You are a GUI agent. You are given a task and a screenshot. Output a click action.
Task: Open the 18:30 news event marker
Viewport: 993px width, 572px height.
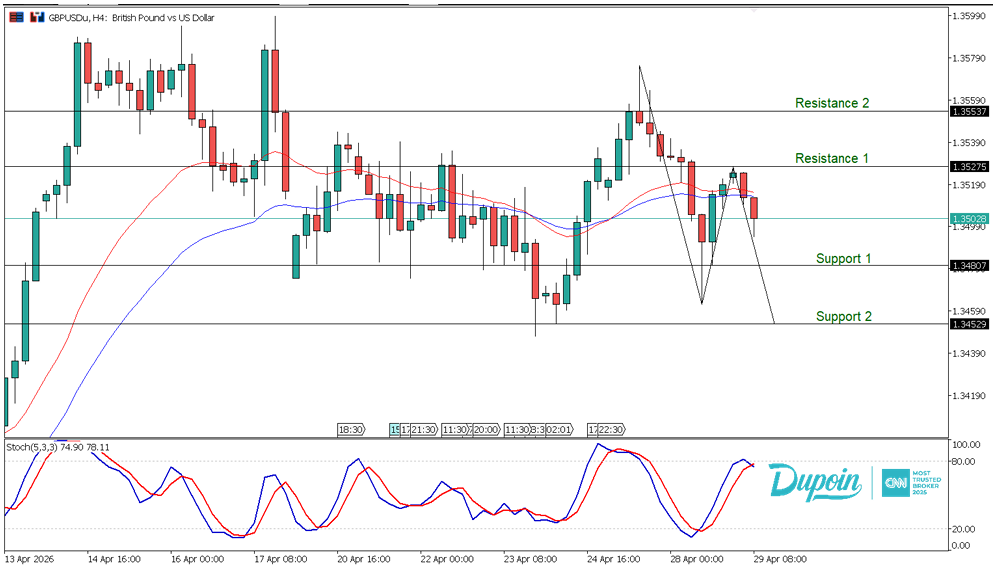[351, 429]
